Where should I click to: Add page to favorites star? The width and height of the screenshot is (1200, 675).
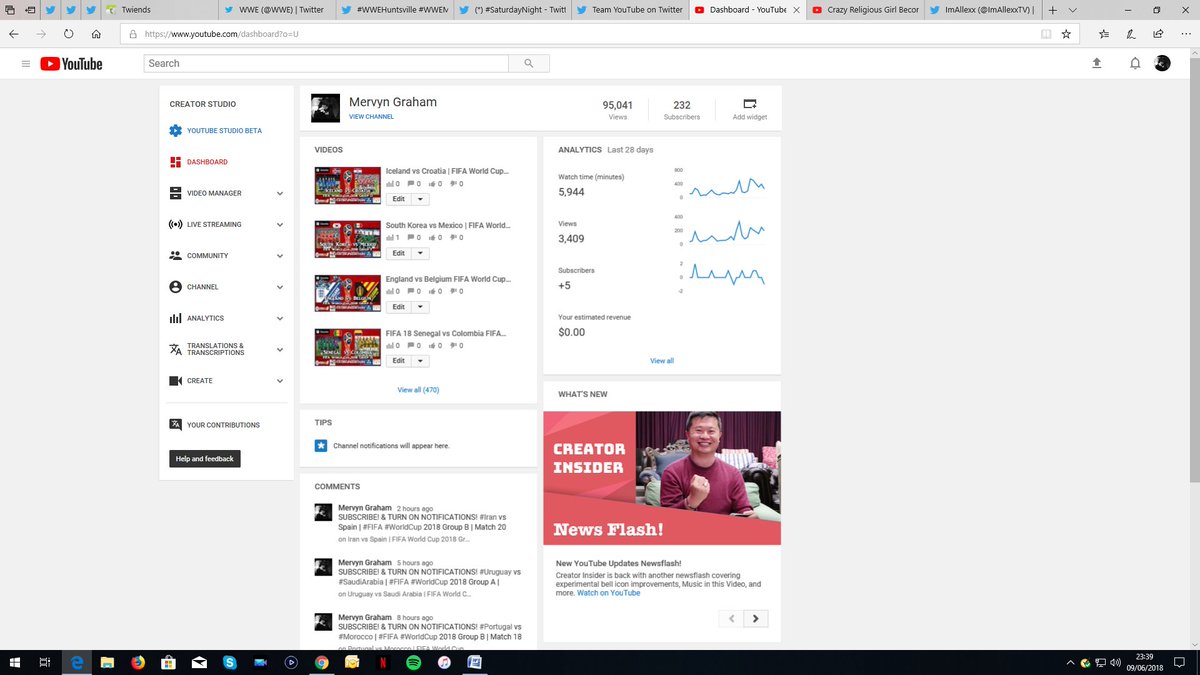[1066, 33]
